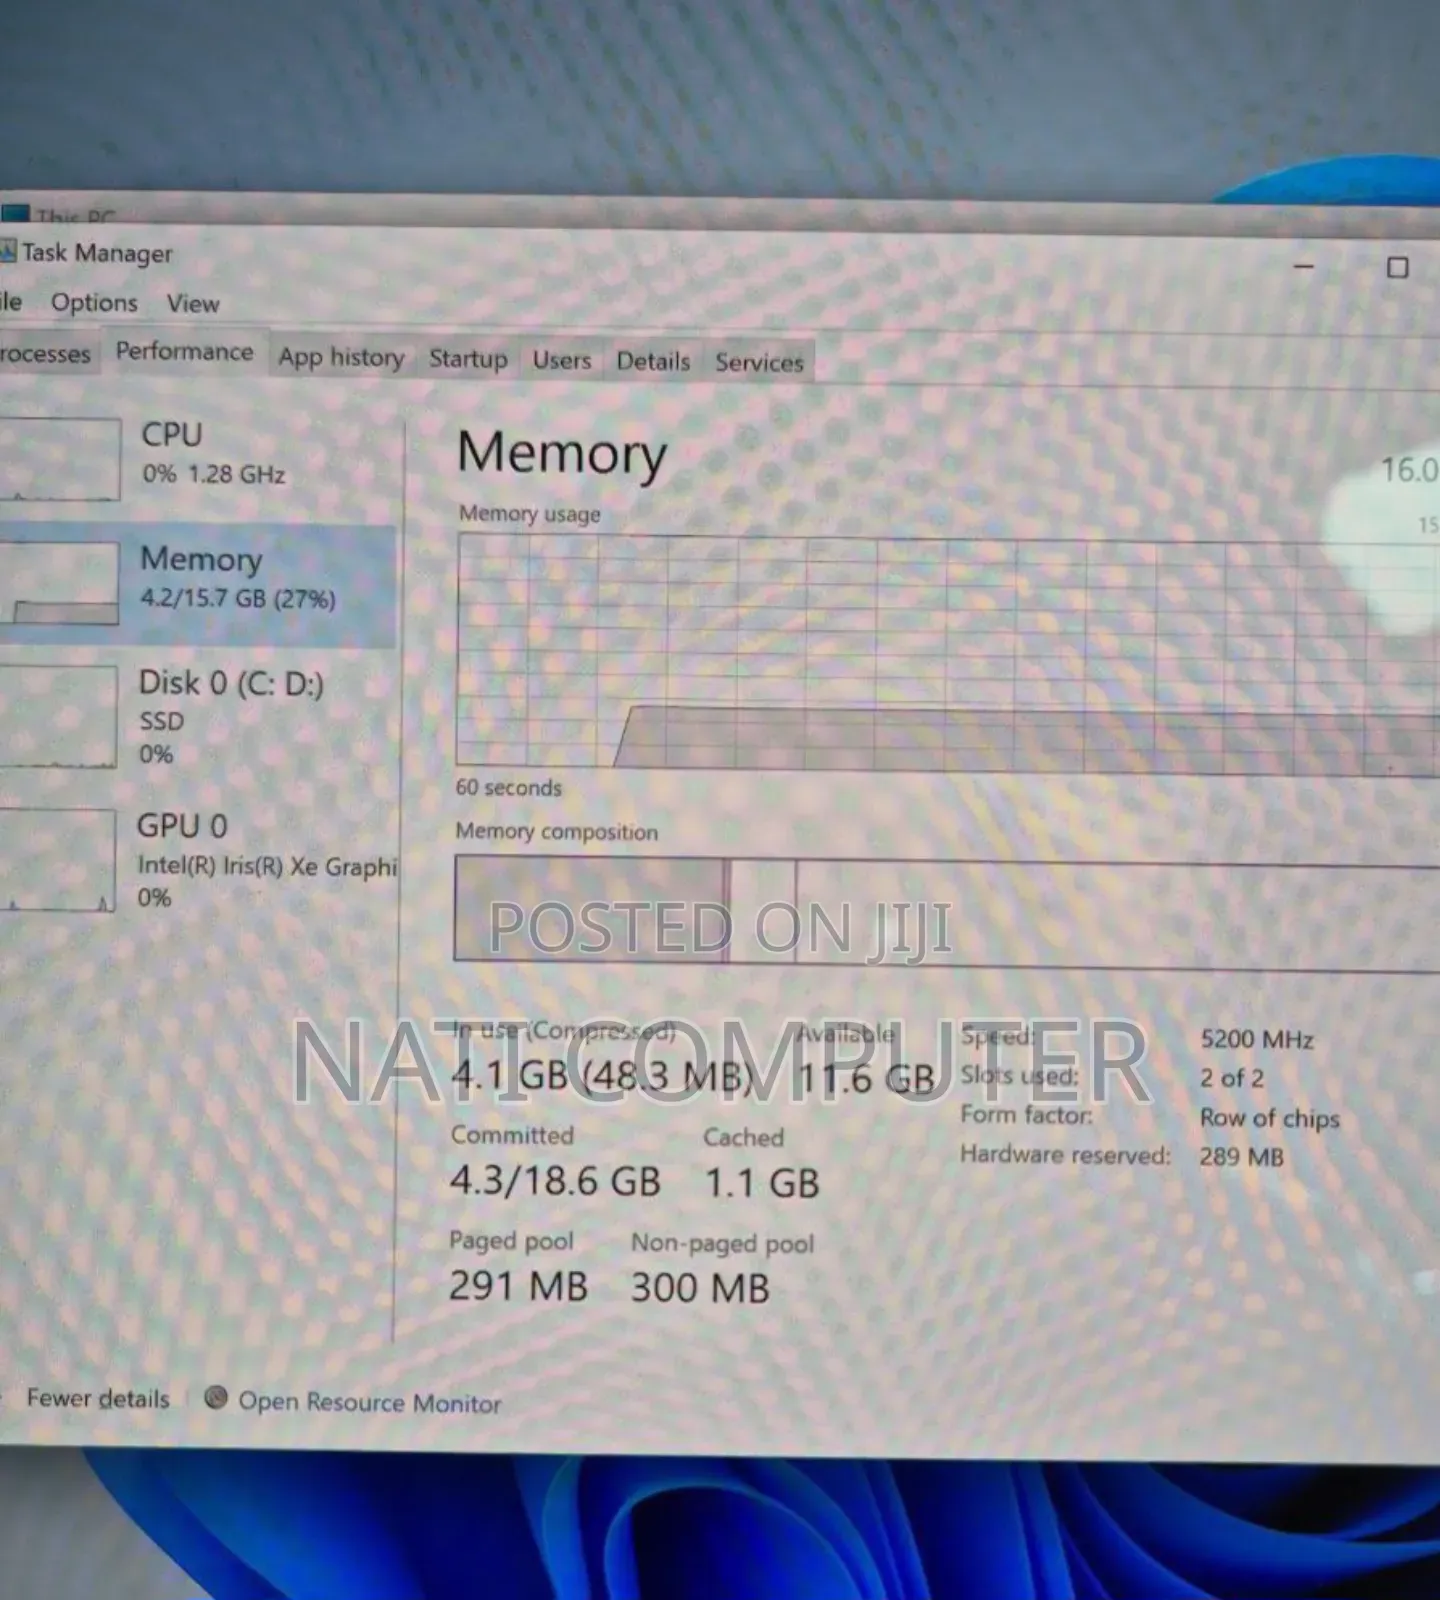Click the 'Memory usage' label
Image resolution: width=1440 pixels, height=1600 pixels.
coord(529,514)
